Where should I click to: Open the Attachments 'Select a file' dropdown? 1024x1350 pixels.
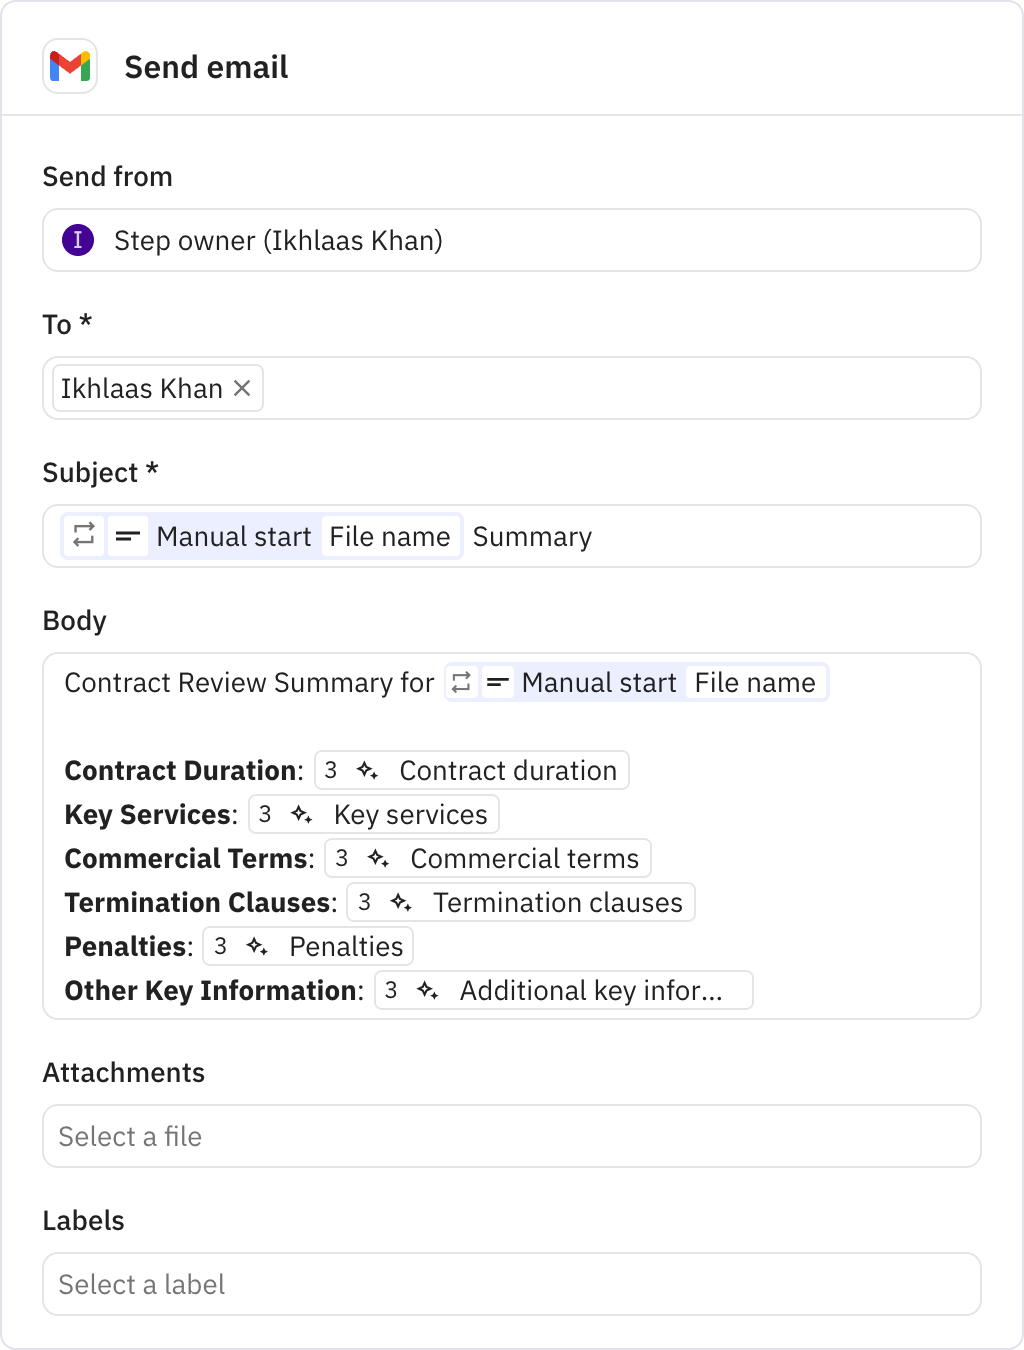click(x=511, y=1136)
